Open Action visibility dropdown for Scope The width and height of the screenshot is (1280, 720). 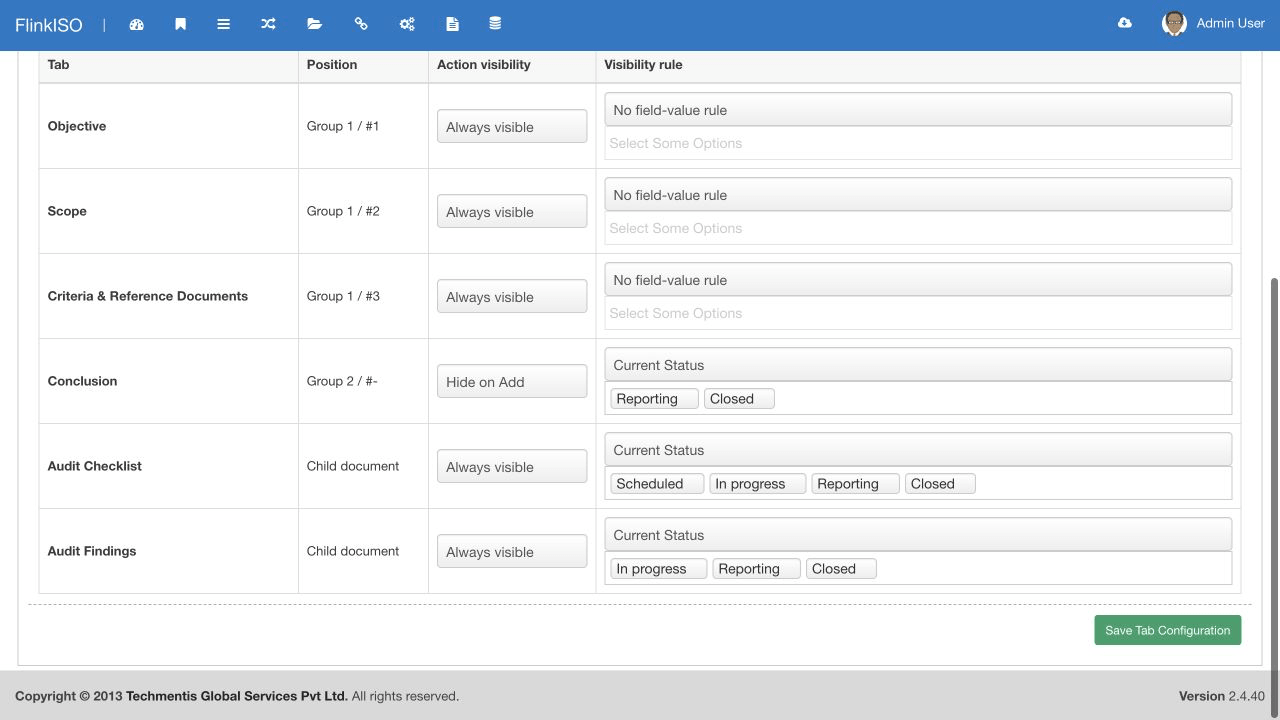(512, 211)
